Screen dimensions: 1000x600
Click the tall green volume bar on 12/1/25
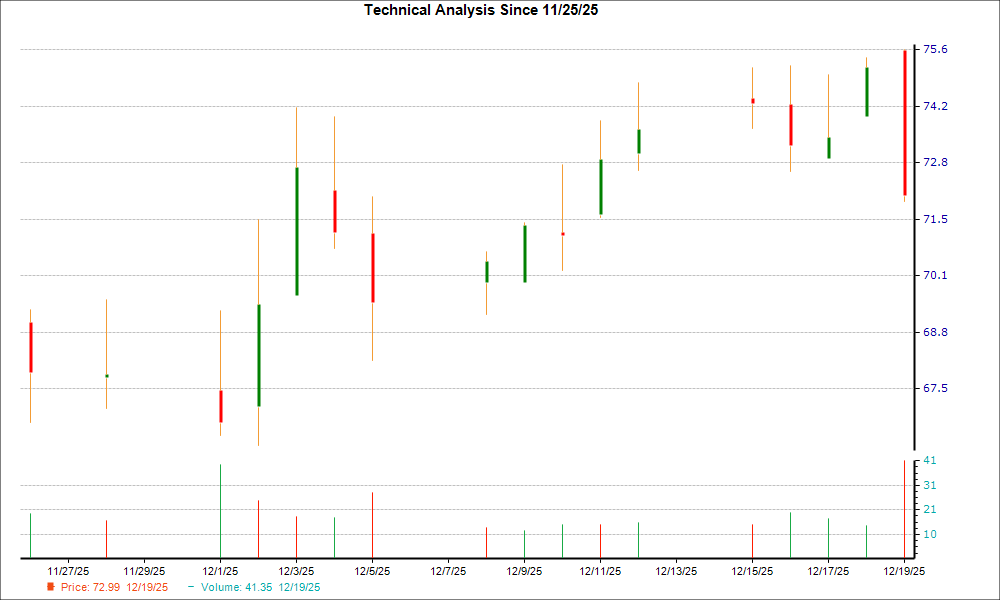coord(221,505)
